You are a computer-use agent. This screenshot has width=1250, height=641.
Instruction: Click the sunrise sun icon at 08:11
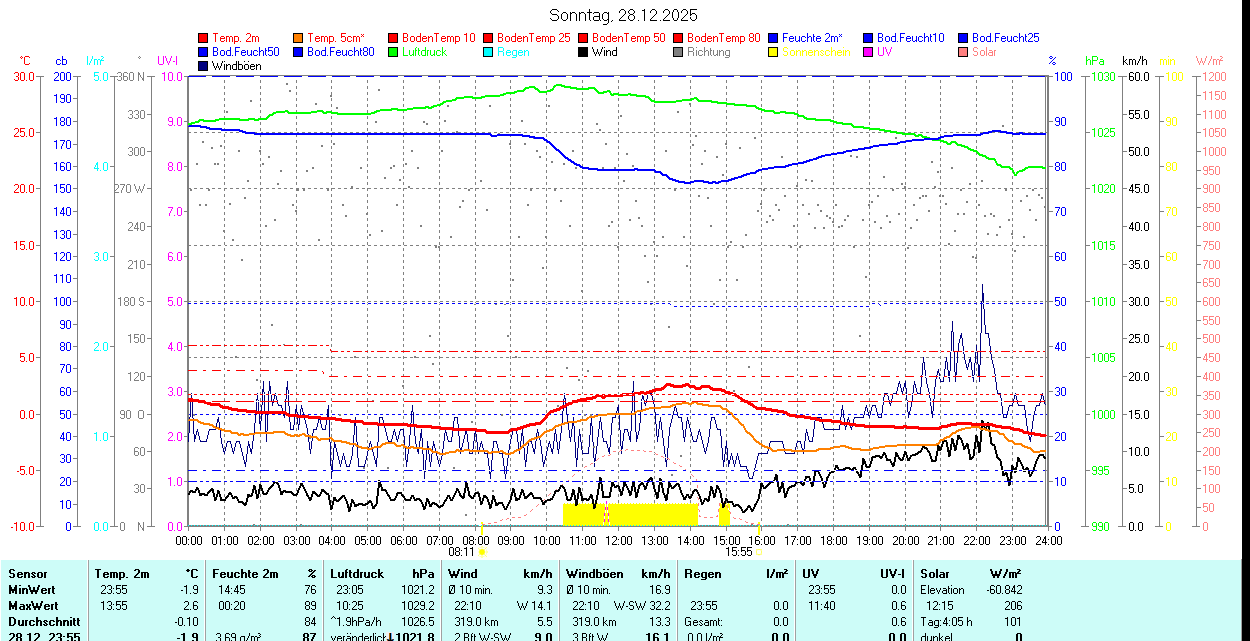(x=482, y=551)
